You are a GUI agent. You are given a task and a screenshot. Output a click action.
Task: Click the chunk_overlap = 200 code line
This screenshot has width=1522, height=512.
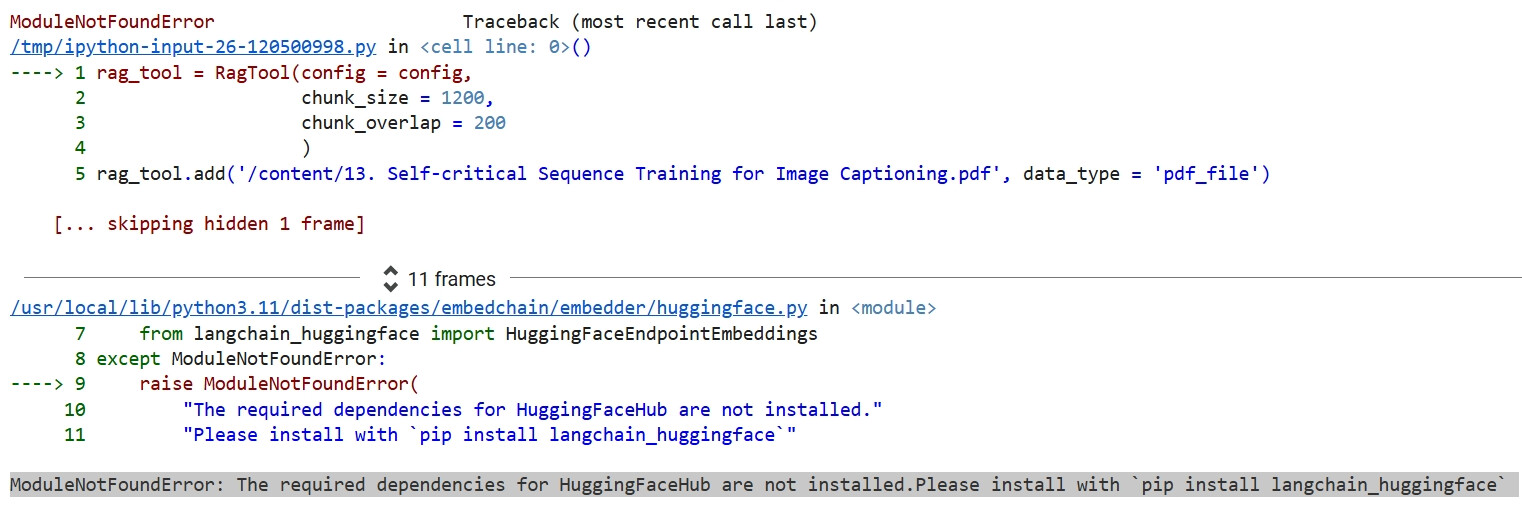click(404, 123)
